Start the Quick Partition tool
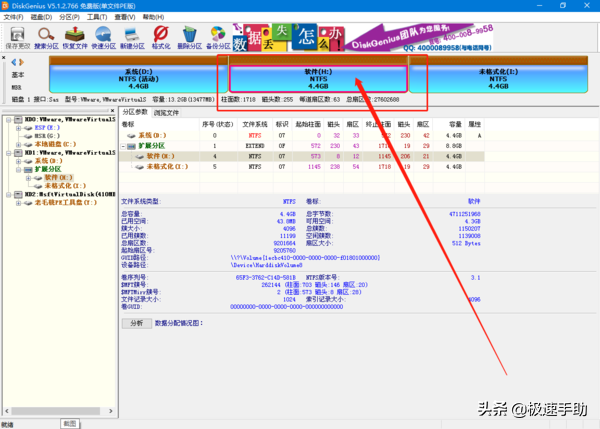 (103, 38)
